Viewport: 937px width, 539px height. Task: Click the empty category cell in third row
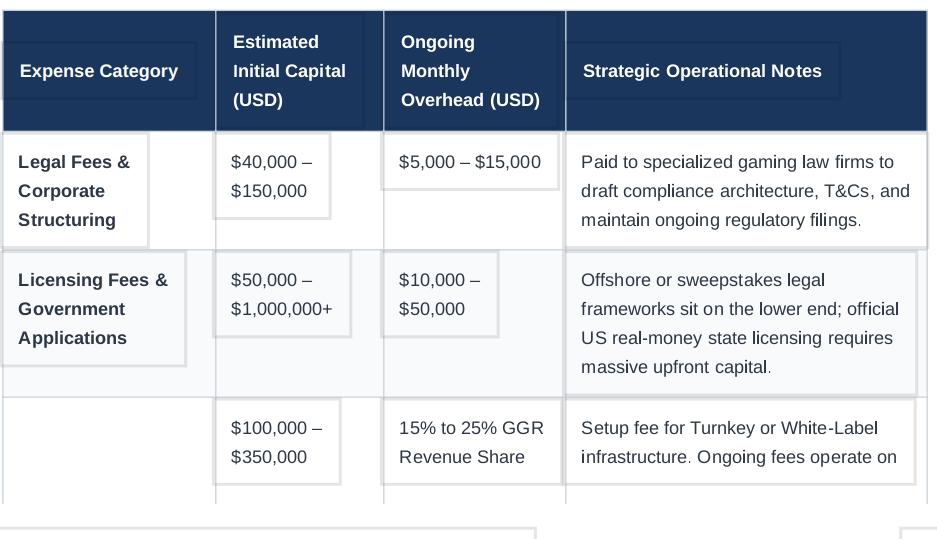[x=109, y=451]
